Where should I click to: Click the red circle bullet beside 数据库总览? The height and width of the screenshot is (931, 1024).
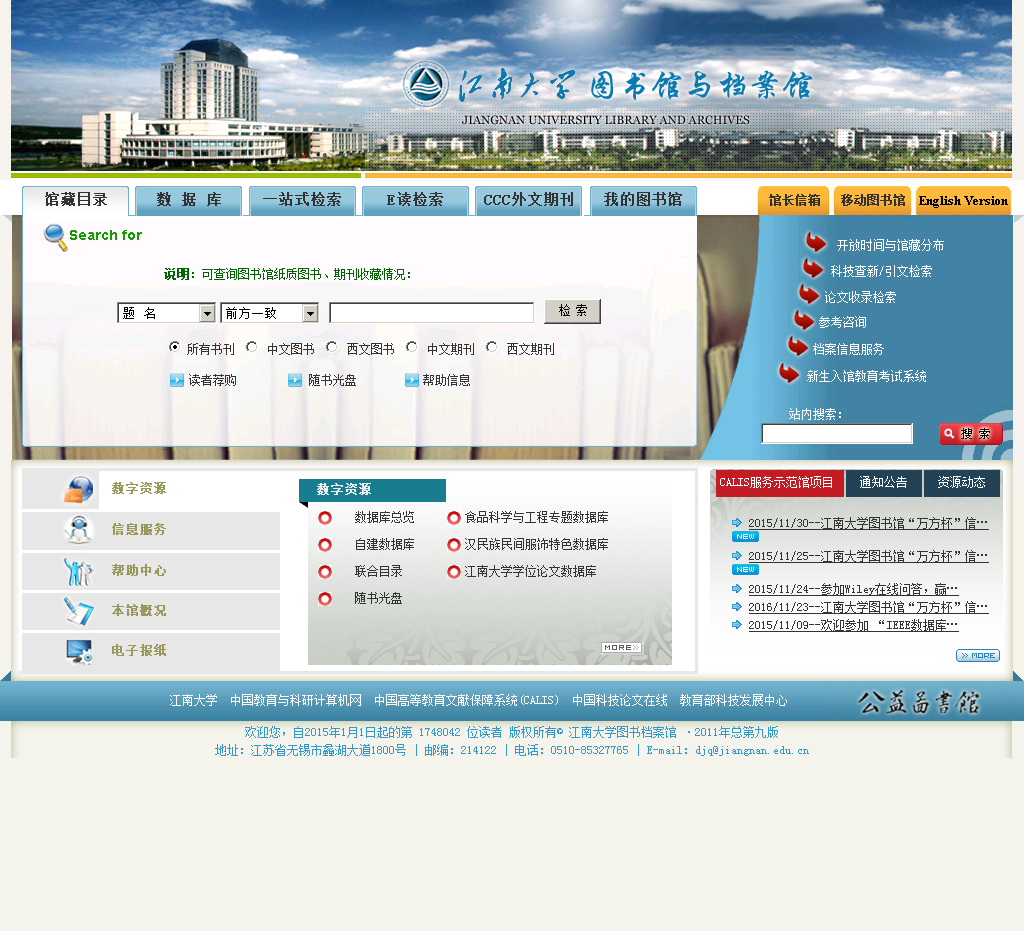pyautogui.click(x=325, y=518)
